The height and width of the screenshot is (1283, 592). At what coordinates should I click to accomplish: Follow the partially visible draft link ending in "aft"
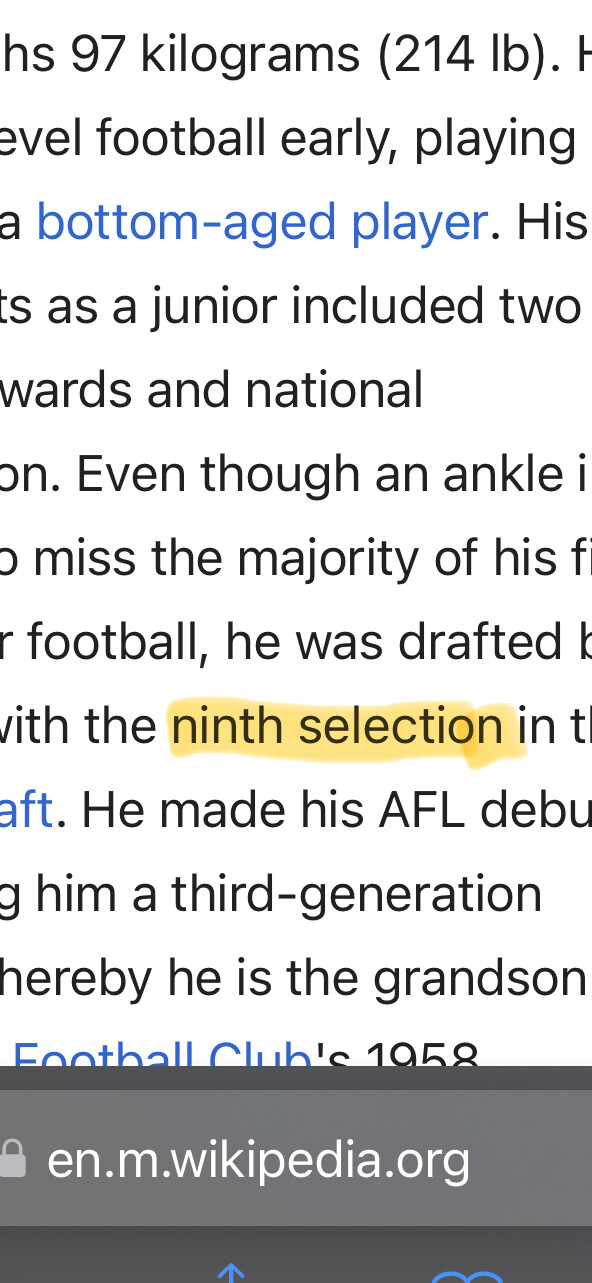[x=26, y=808]
